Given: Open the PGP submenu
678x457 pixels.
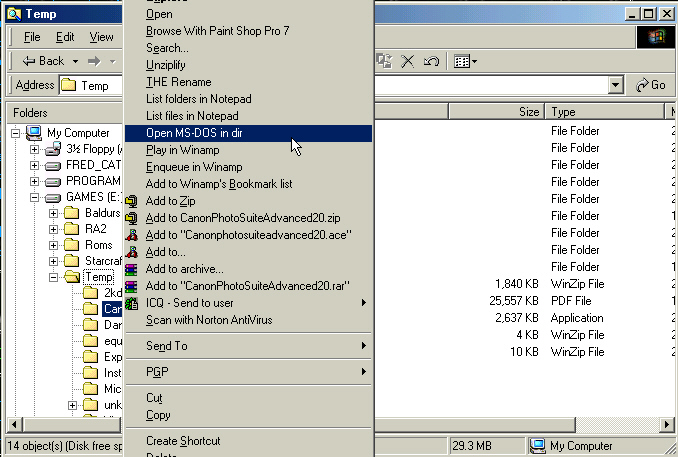Looking at the screenshot, I should [x=248, y=372].
